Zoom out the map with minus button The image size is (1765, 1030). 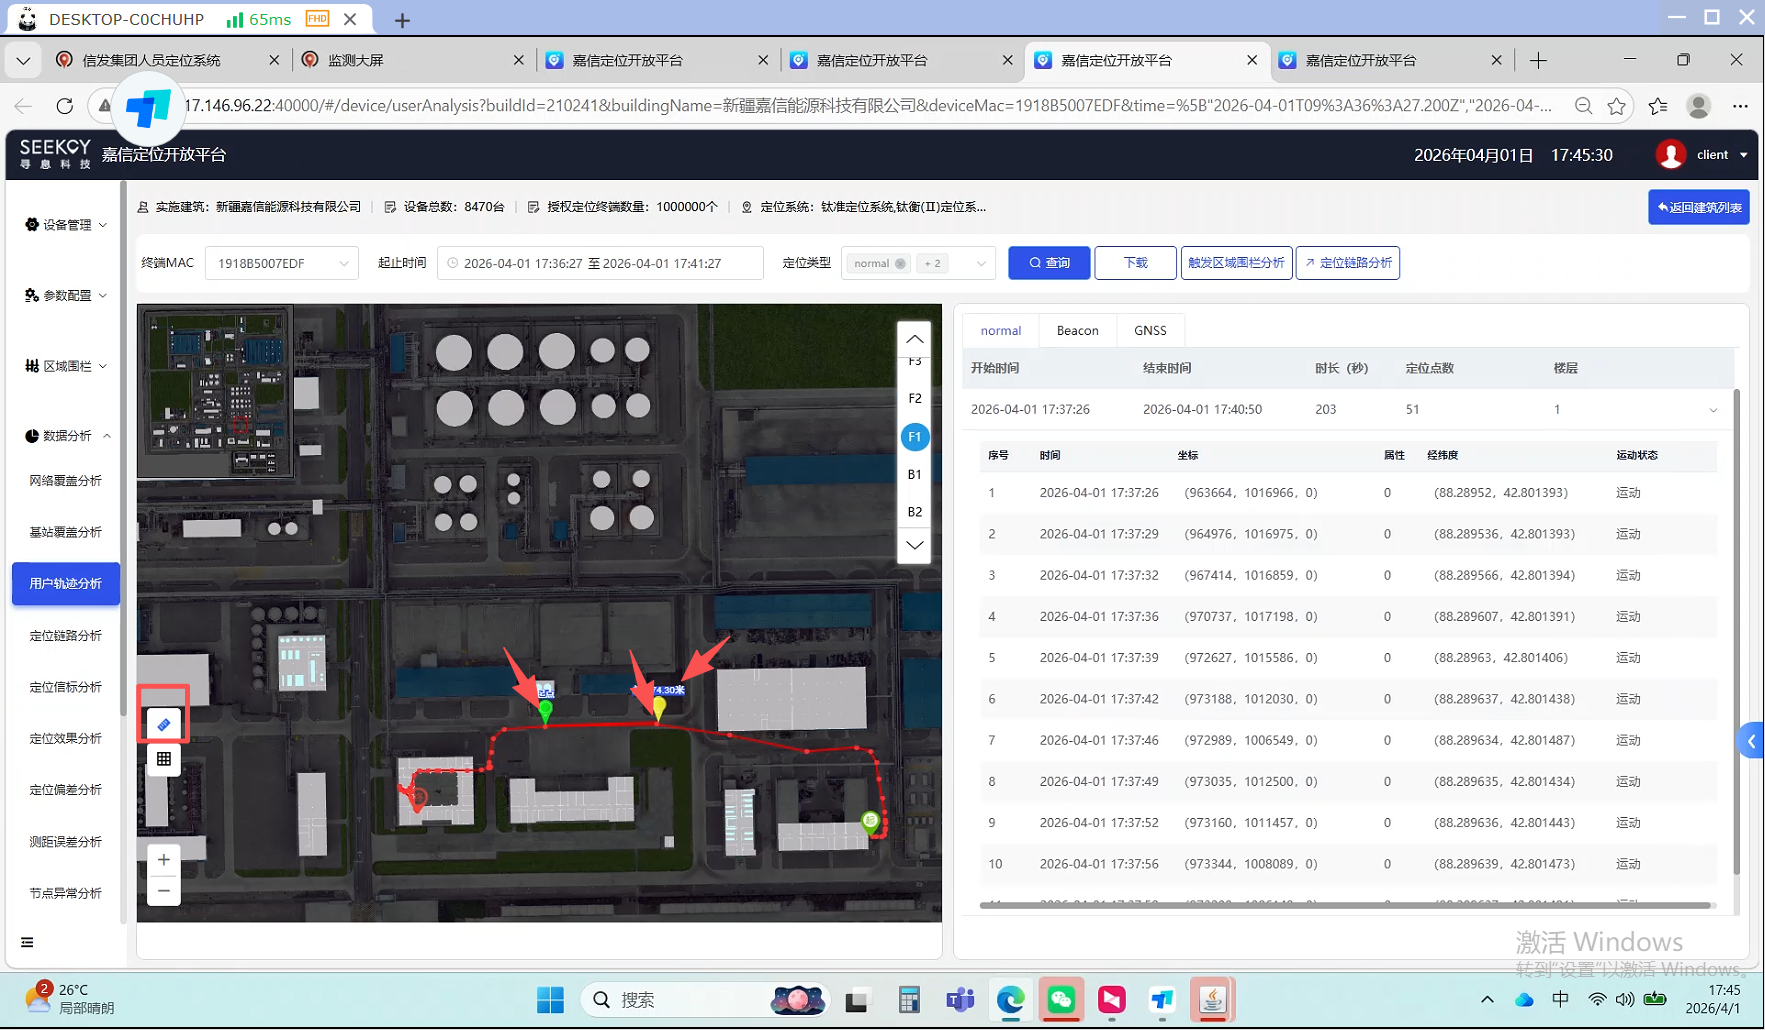(x=164, y=891)
